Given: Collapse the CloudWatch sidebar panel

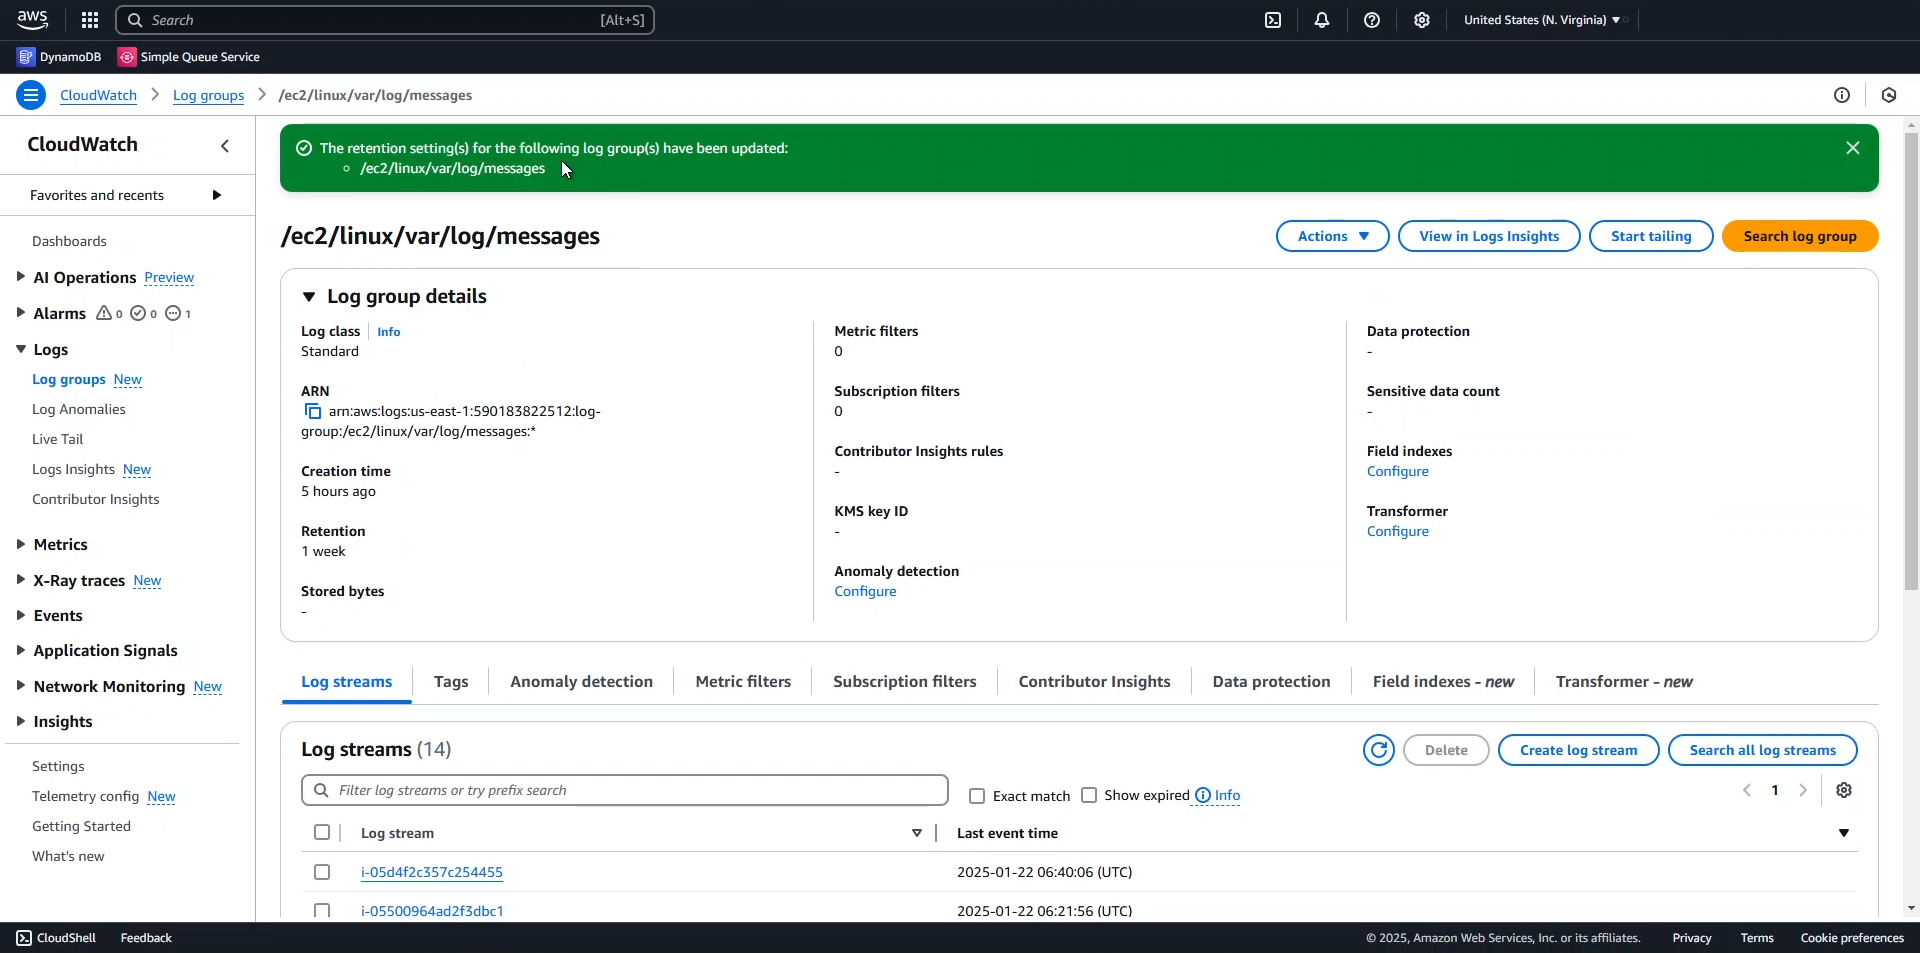Looking at the screenshot, I should coord(225,146).
